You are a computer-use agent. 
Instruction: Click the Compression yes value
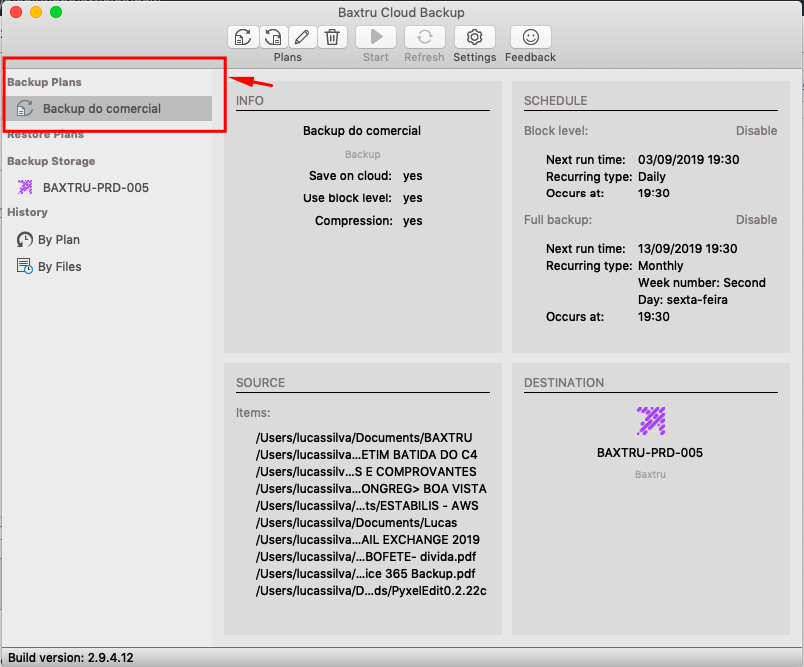pos(412,221)
